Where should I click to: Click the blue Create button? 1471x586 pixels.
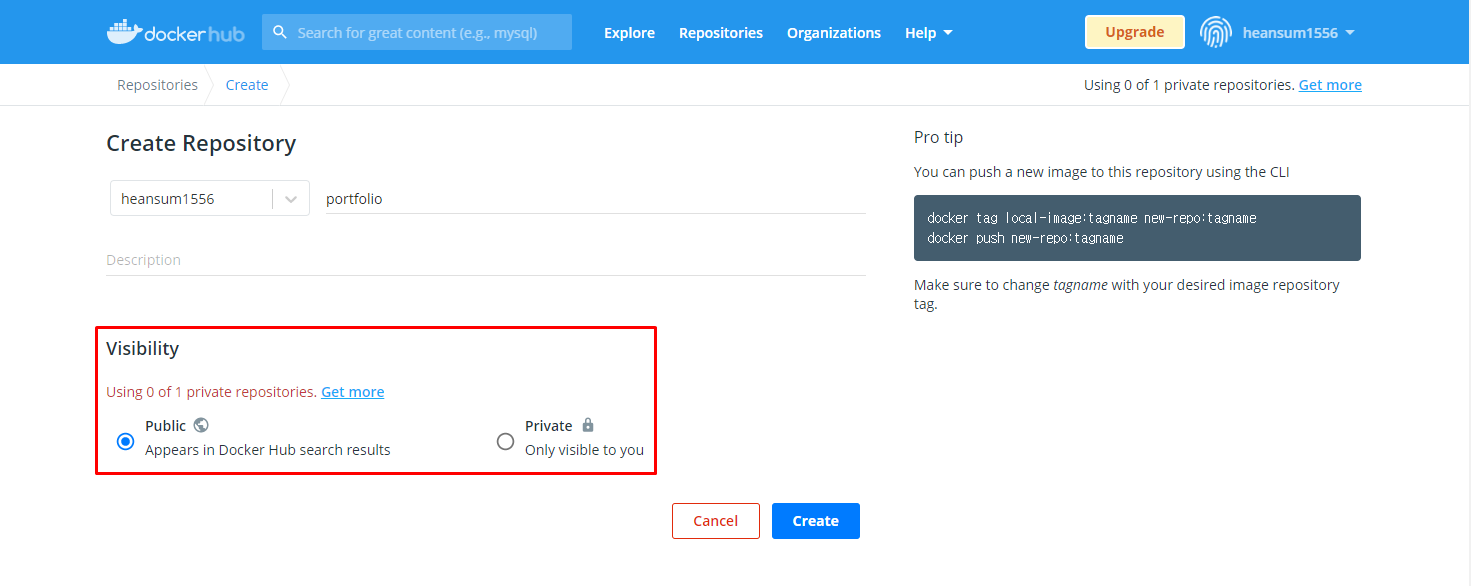[x=816, y=521]
